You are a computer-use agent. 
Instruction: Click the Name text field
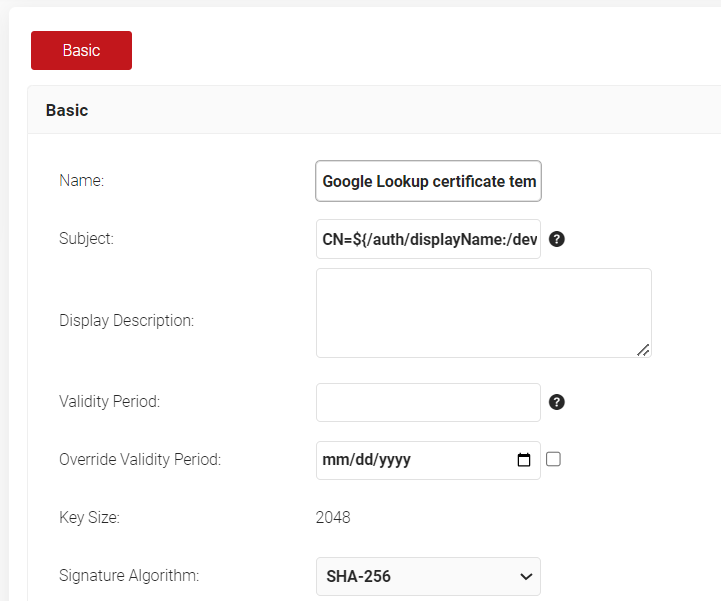click(x=428, y=182)
